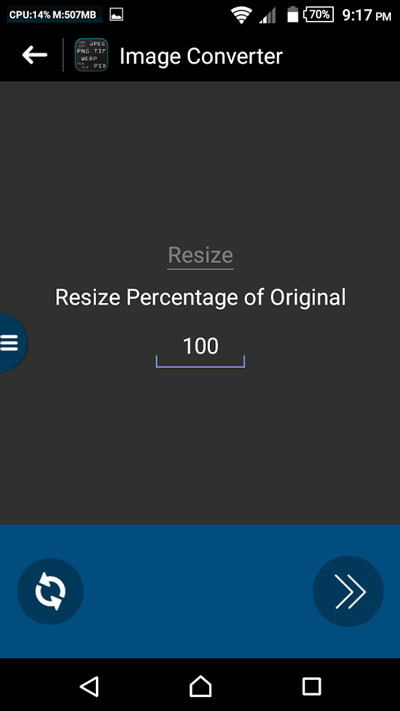Tap the battery 70% indicator
This screenshot has height=711, width=400.
pos(318,15)
